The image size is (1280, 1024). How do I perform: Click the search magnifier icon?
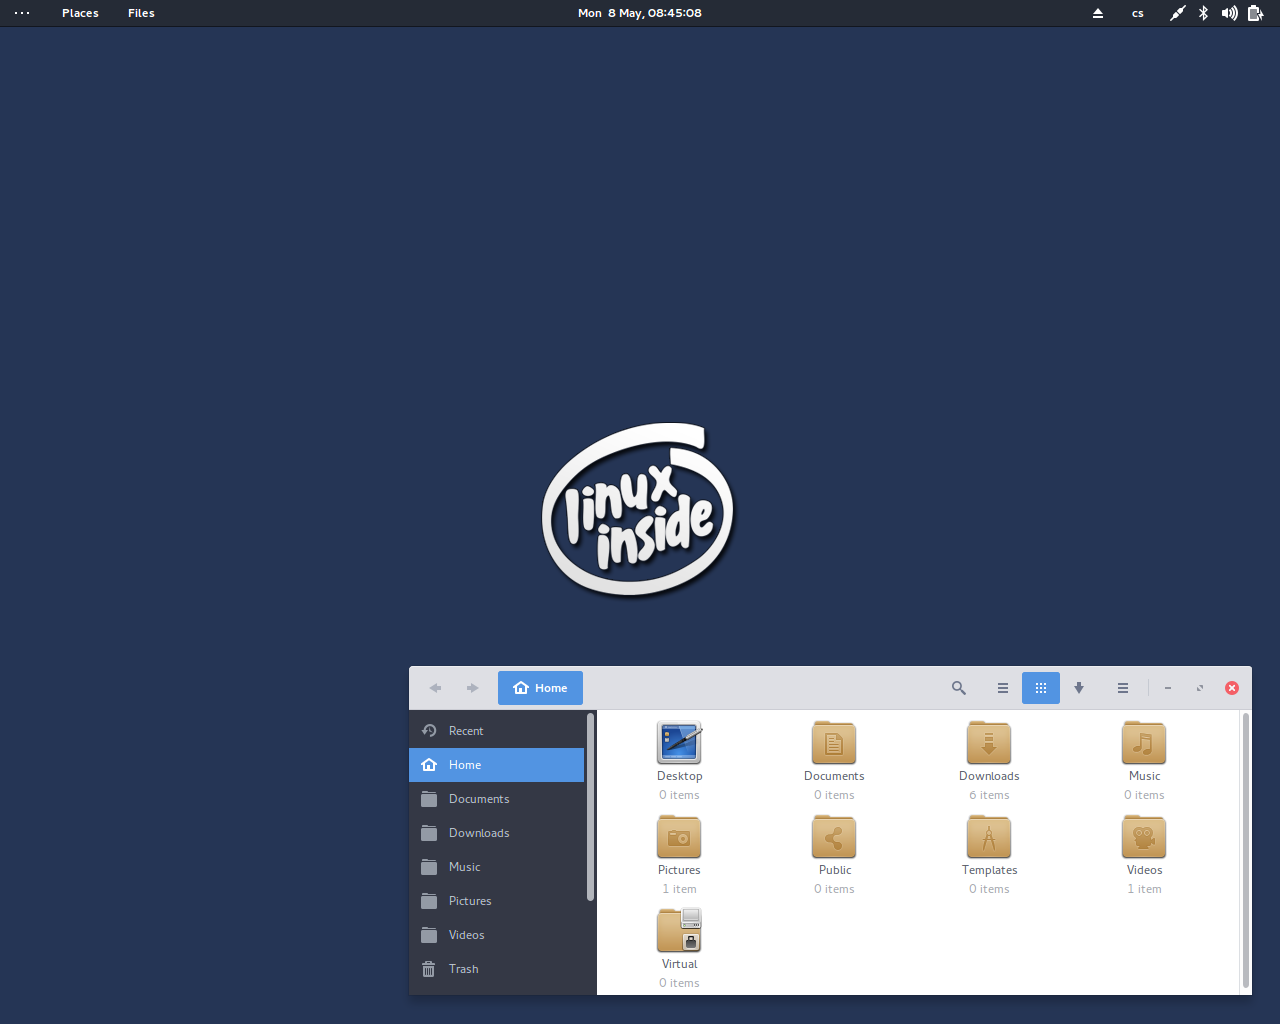pyautogui.click(x=959, y=688)
